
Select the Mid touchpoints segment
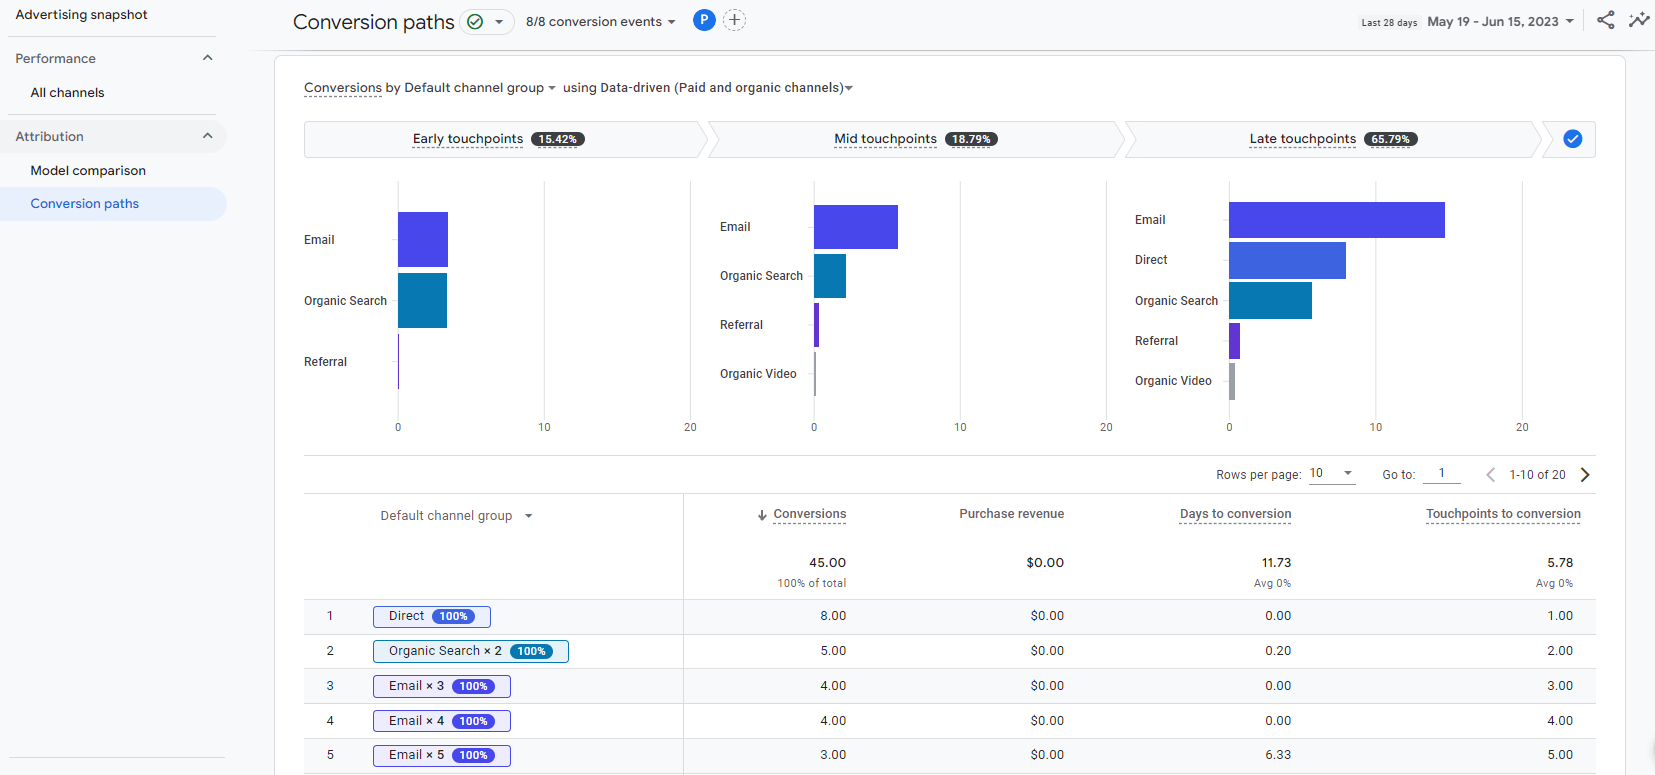coord(916,139)
